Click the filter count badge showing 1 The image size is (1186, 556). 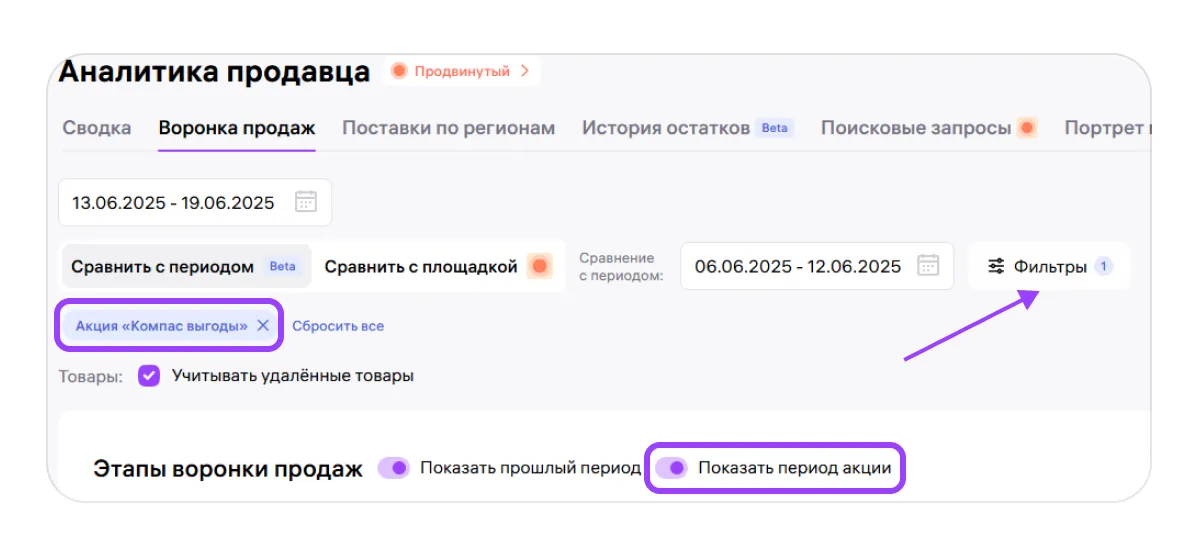[1103, 266]
